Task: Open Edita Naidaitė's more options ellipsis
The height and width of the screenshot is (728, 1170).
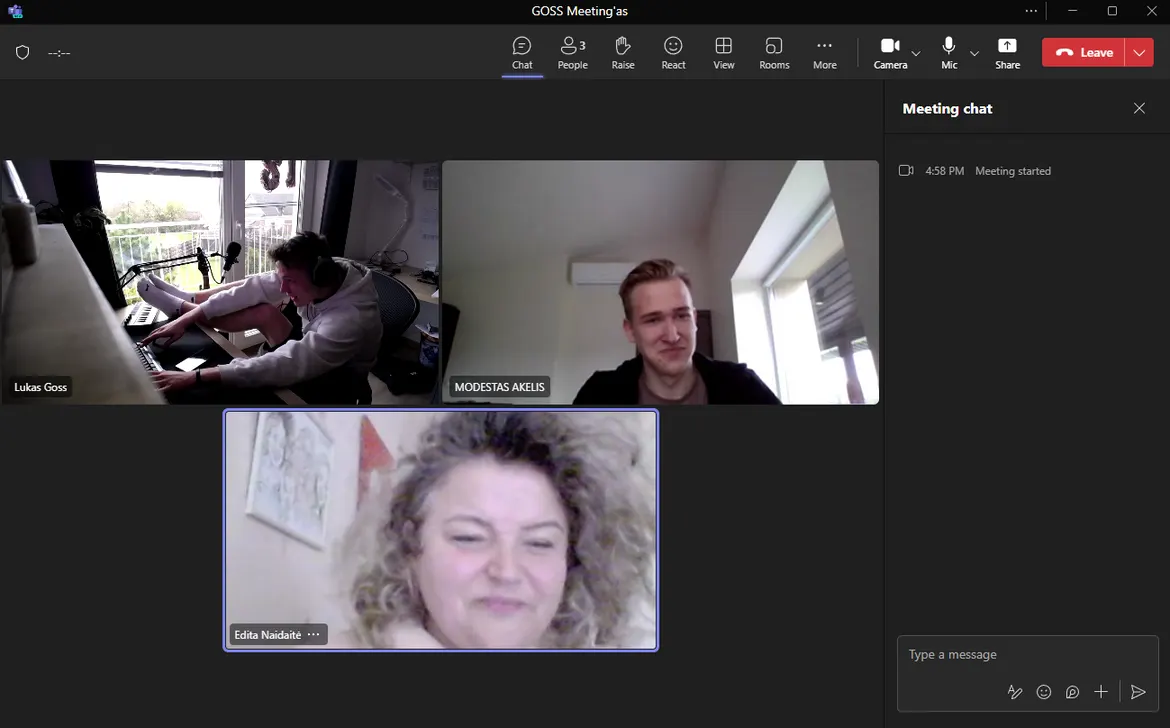Action: pyautogui.click(x=313, y=635)
